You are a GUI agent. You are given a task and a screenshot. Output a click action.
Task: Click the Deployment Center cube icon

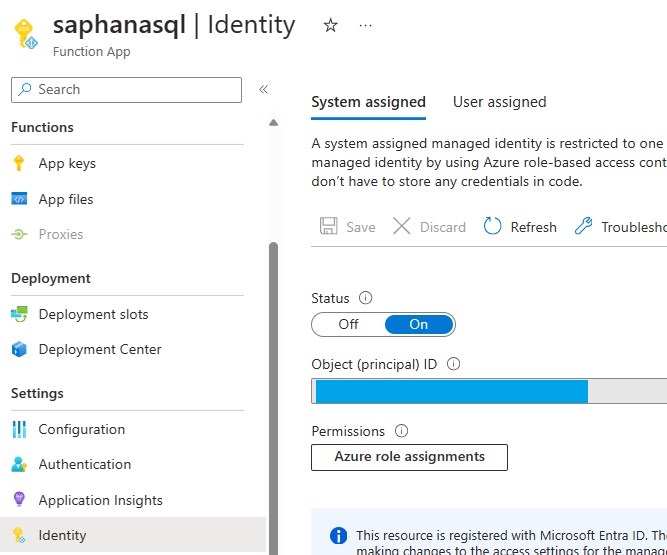(x=19, y=349)
